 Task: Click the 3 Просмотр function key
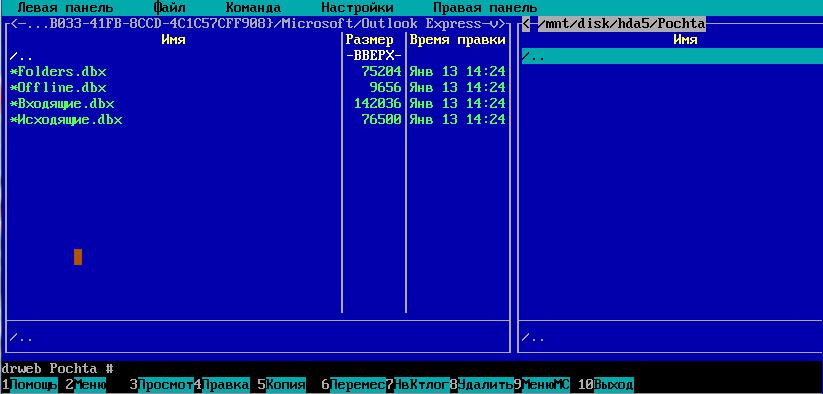(162, 385)
